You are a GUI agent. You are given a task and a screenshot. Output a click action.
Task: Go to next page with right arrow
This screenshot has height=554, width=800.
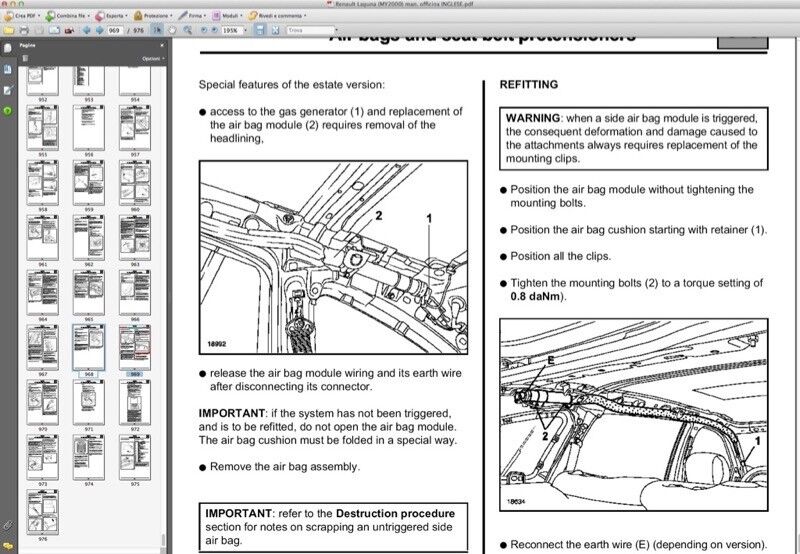99,30
